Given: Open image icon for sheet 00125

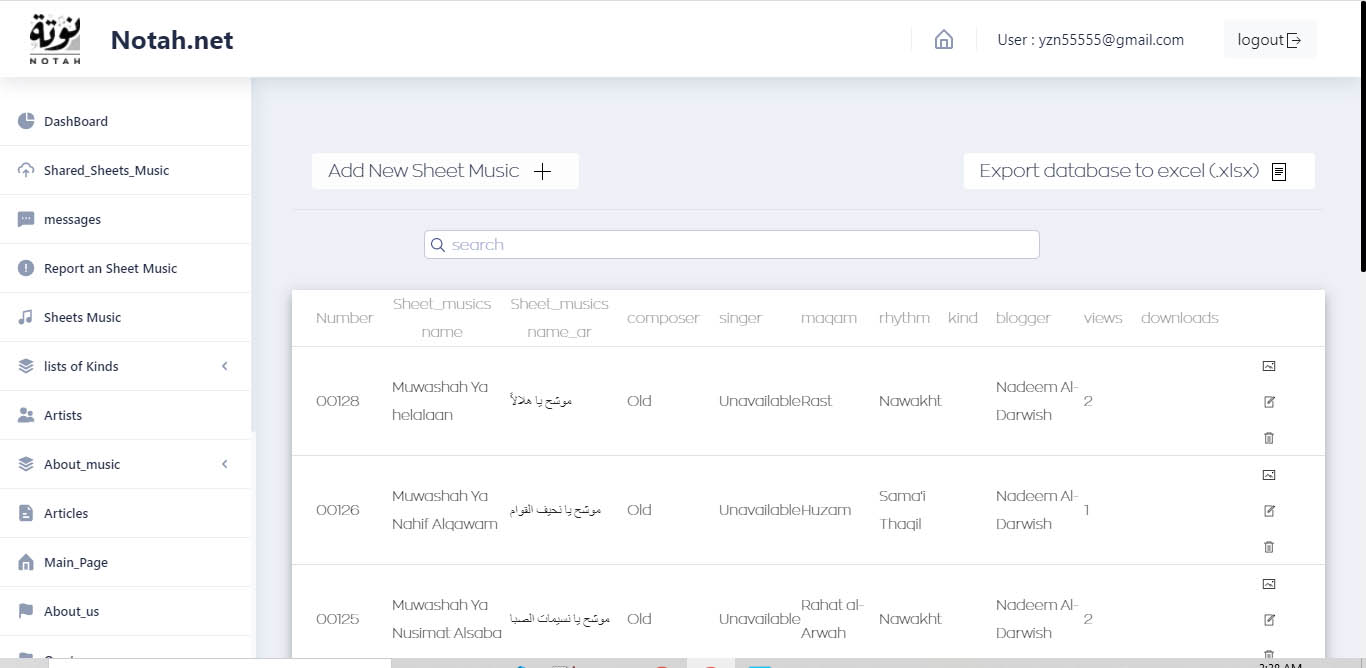Looking at the screenshot, I should 1269,584.
